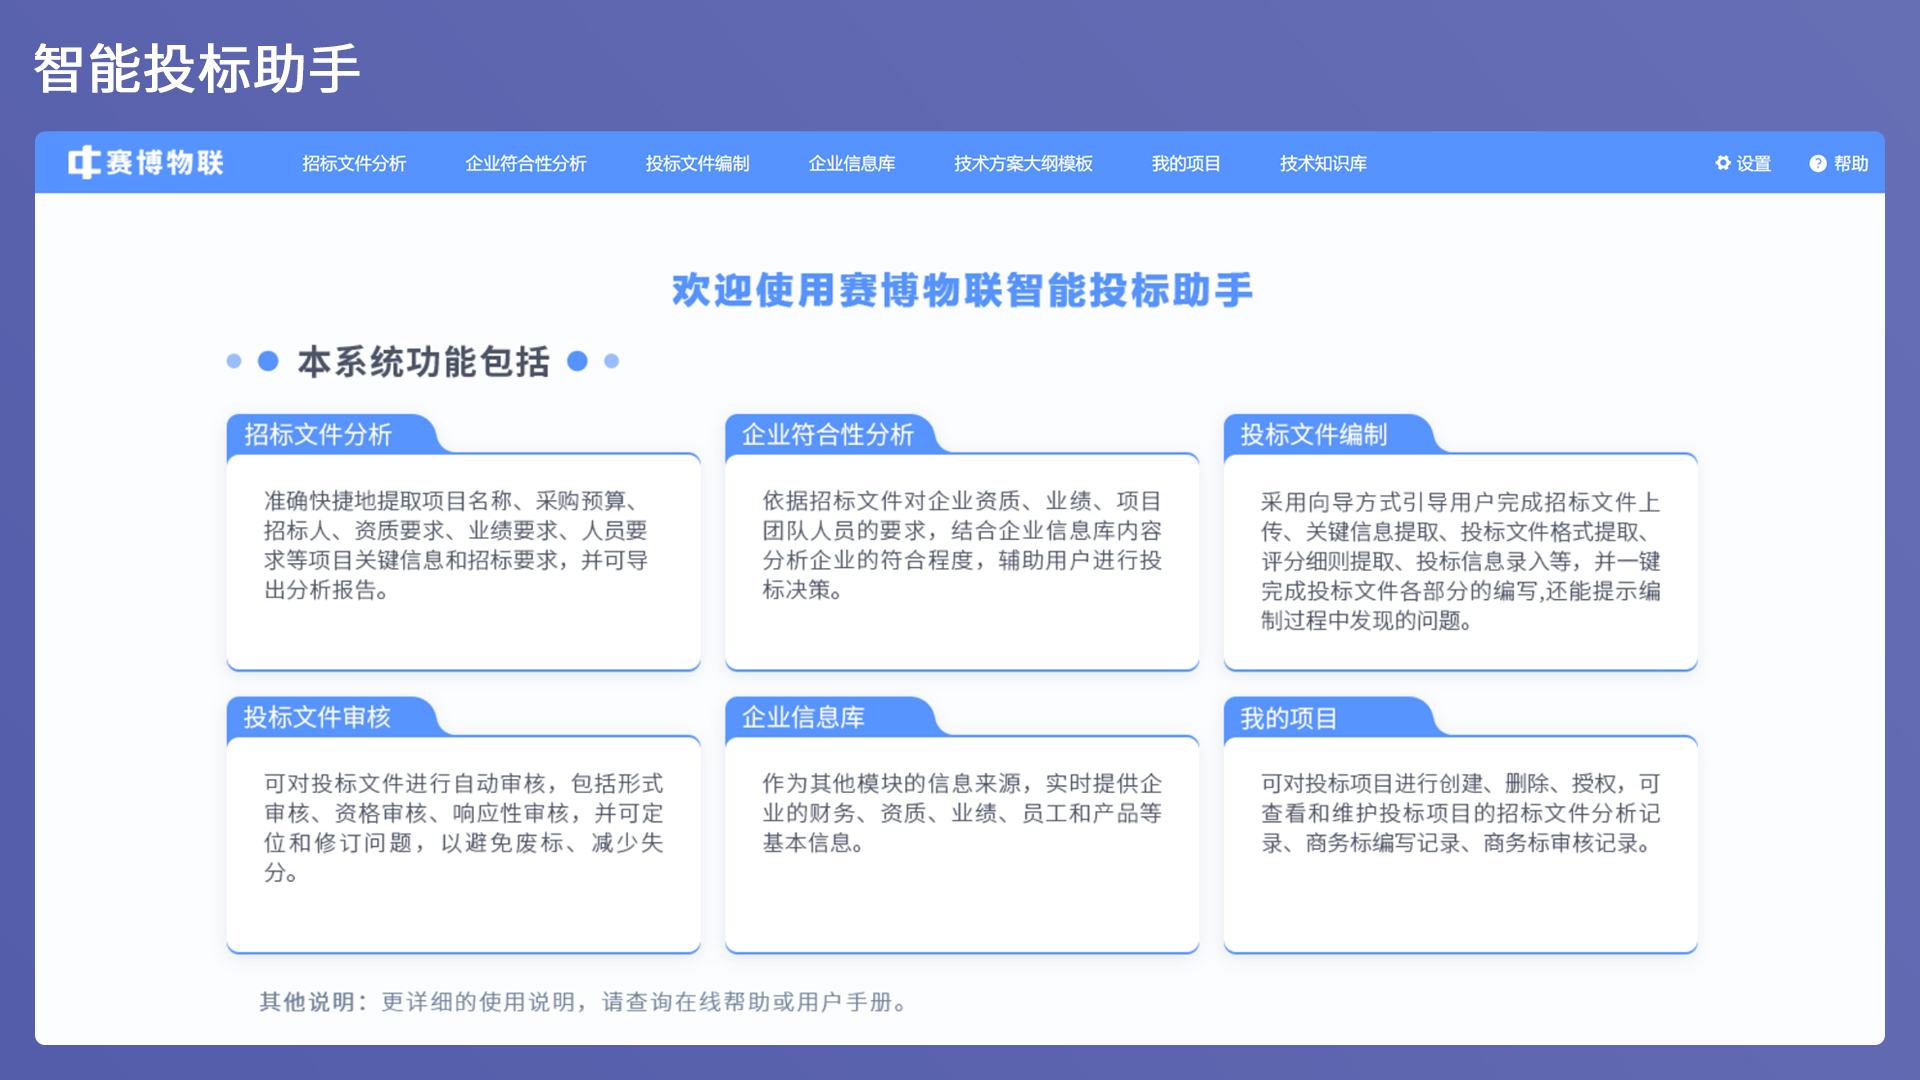Click the 本系统功能包括 section title

(424, 361)
